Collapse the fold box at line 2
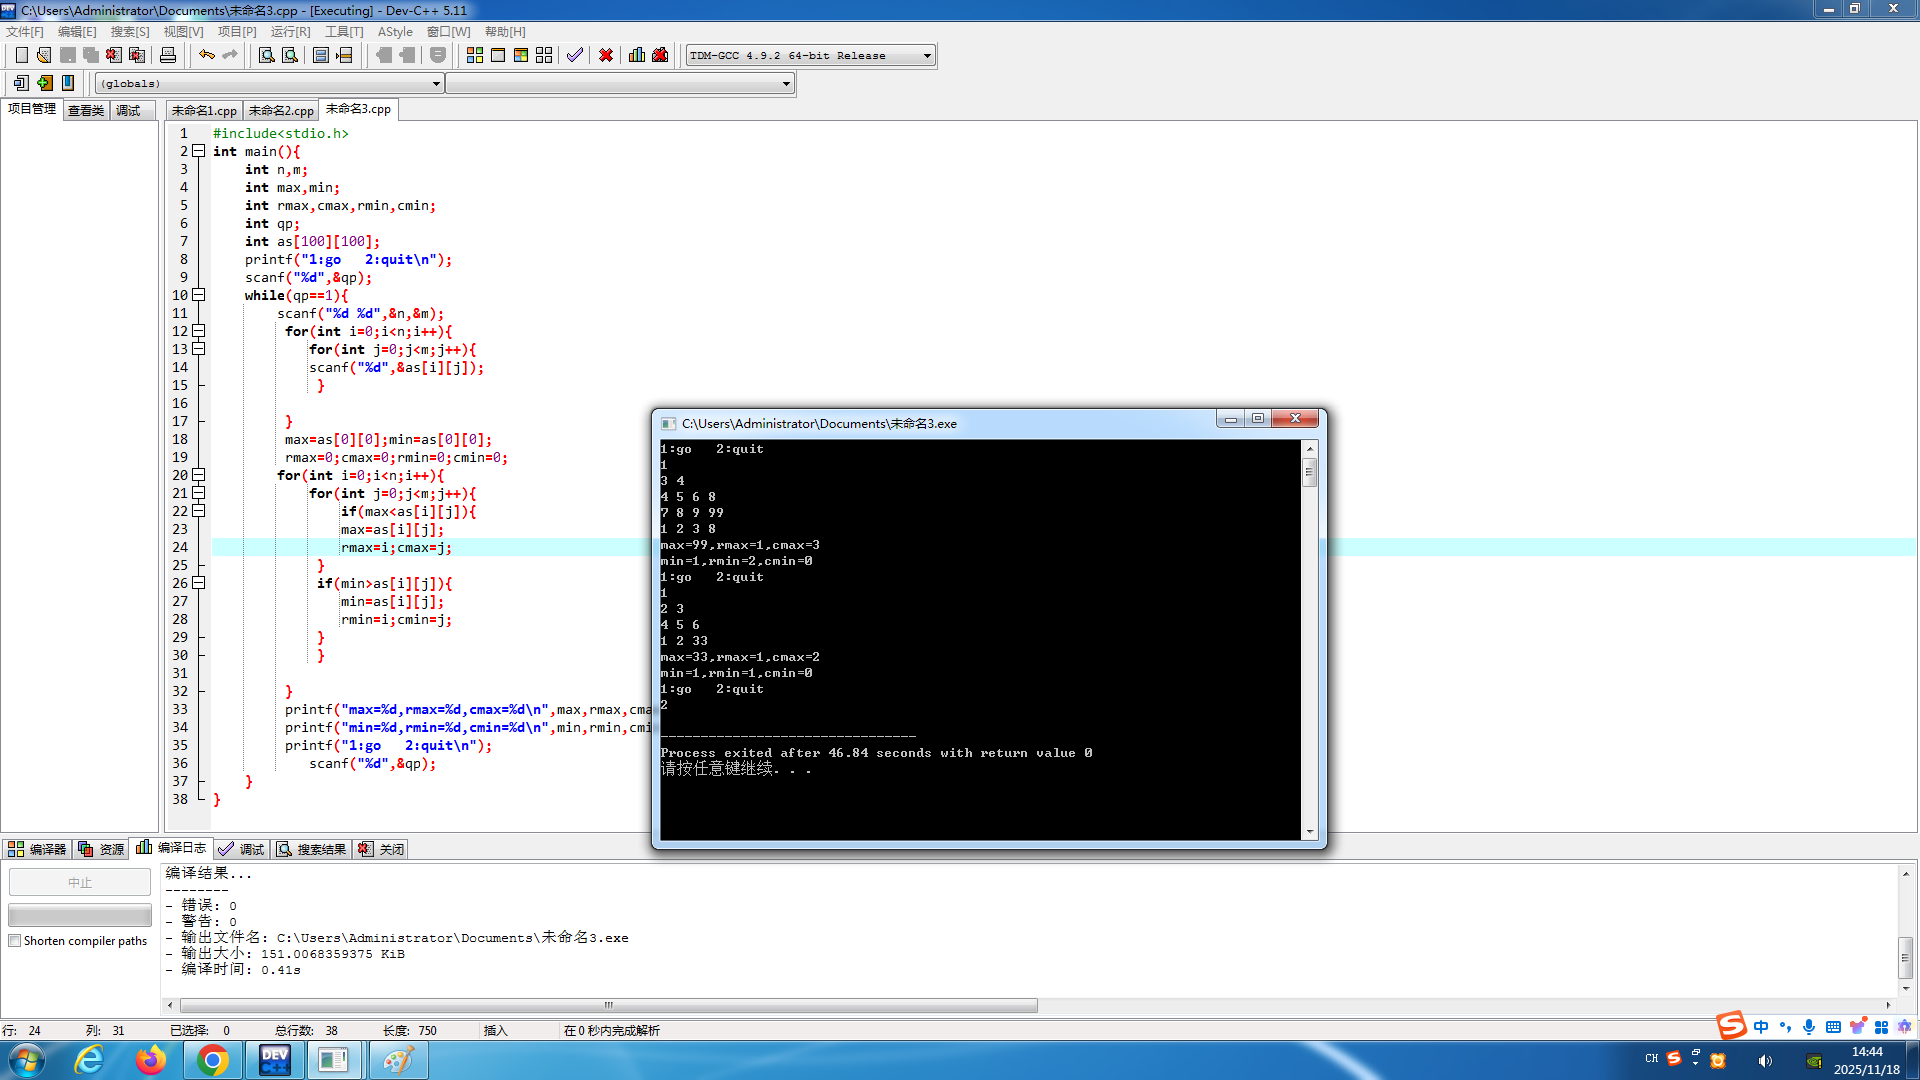 click(x=198, y=151)
